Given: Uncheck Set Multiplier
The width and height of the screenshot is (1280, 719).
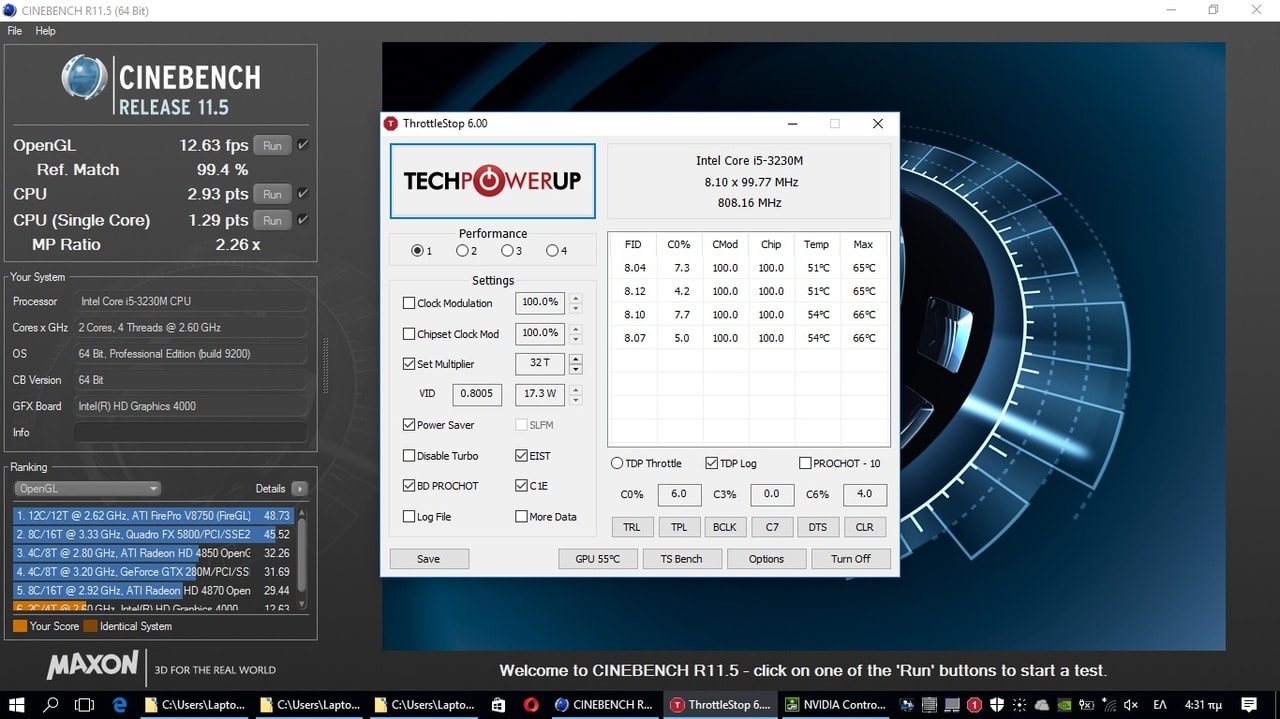Looking at the screenshot, I should (x=409, y=364).
